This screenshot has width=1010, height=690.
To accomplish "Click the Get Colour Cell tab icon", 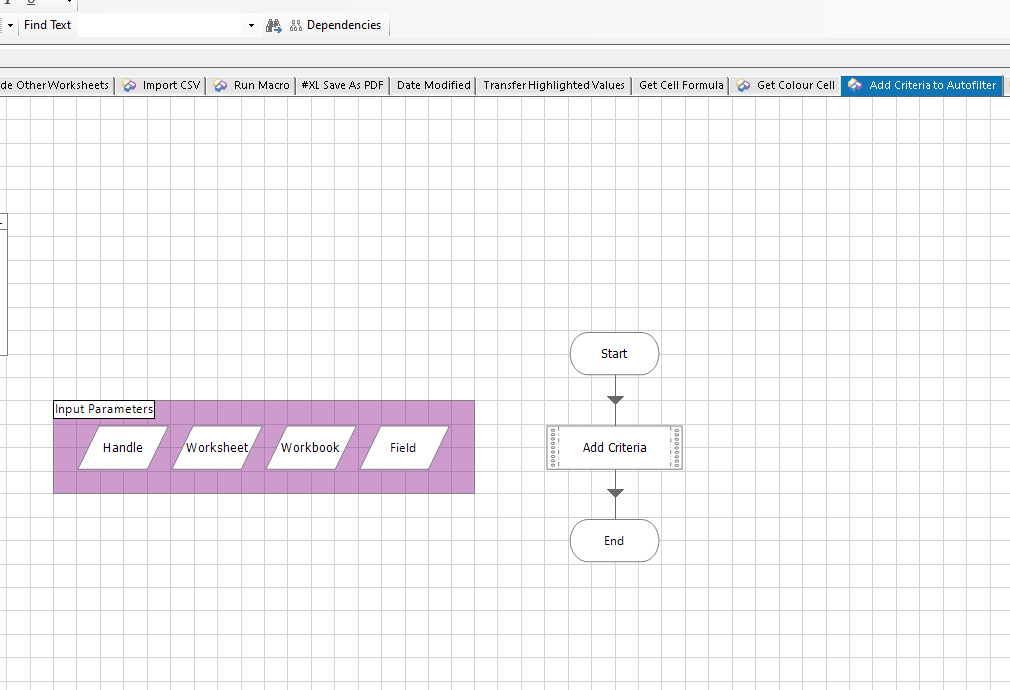I will coord(743,85).
